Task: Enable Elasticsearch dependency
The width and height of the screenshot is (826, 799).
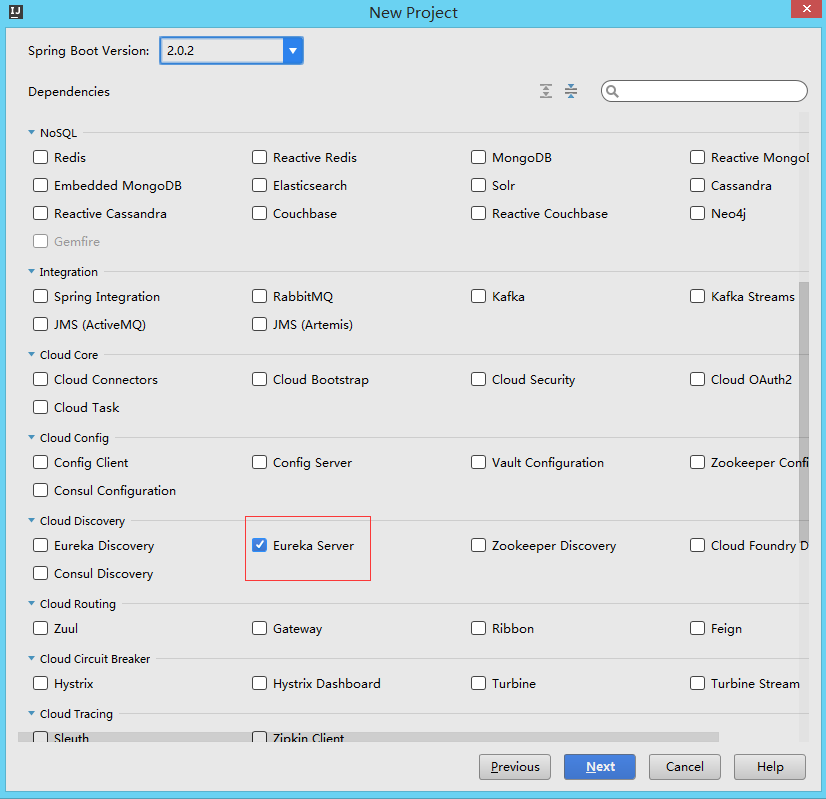Action: tap(259, 185)
